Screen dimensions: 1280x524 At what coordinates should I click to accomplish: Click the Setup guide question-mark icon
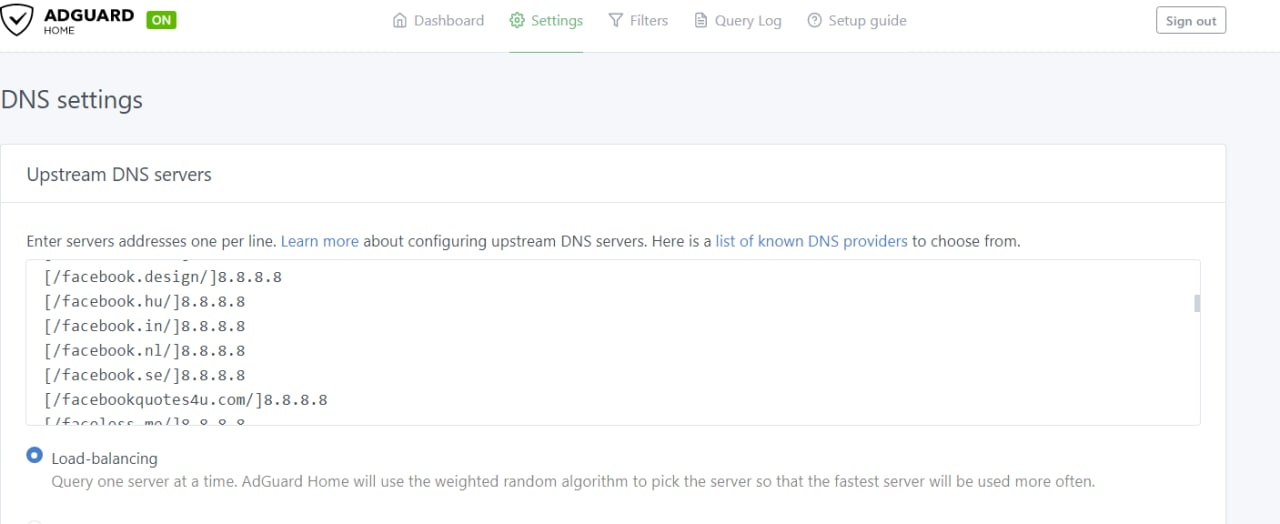tap(815, 20)
